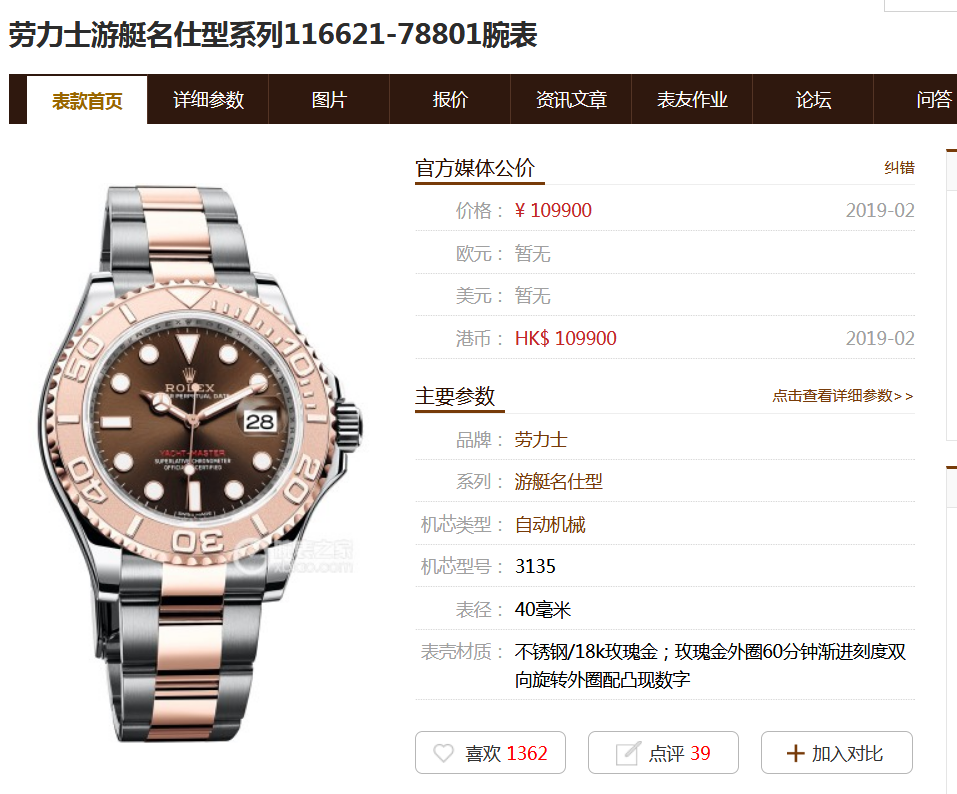
Task: Switch to the 图片 tab
Action: coord(329,99)
